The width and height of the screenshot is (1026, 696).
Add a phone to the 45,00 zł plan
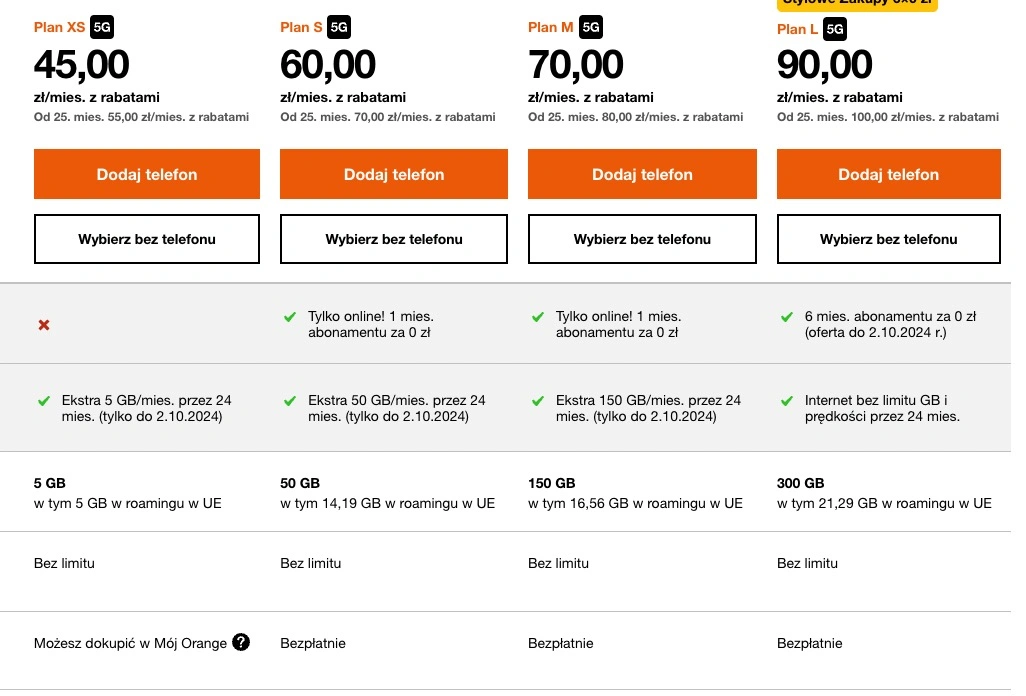click(x=147, y=174)
